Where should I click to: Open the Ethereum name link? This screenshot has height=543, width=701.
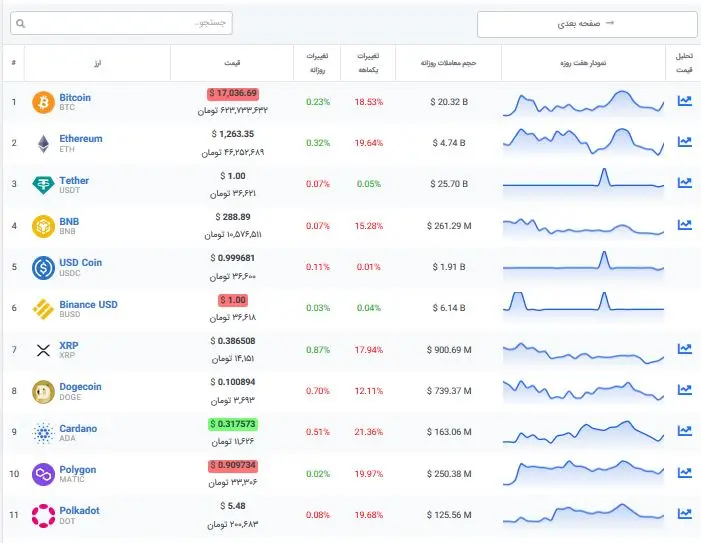coord(81,139)
